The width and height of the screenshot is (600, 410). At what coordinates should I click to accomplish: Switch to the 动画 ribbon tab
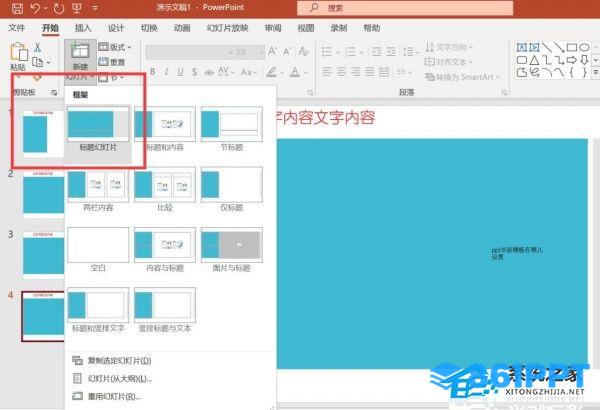(182, 28)
